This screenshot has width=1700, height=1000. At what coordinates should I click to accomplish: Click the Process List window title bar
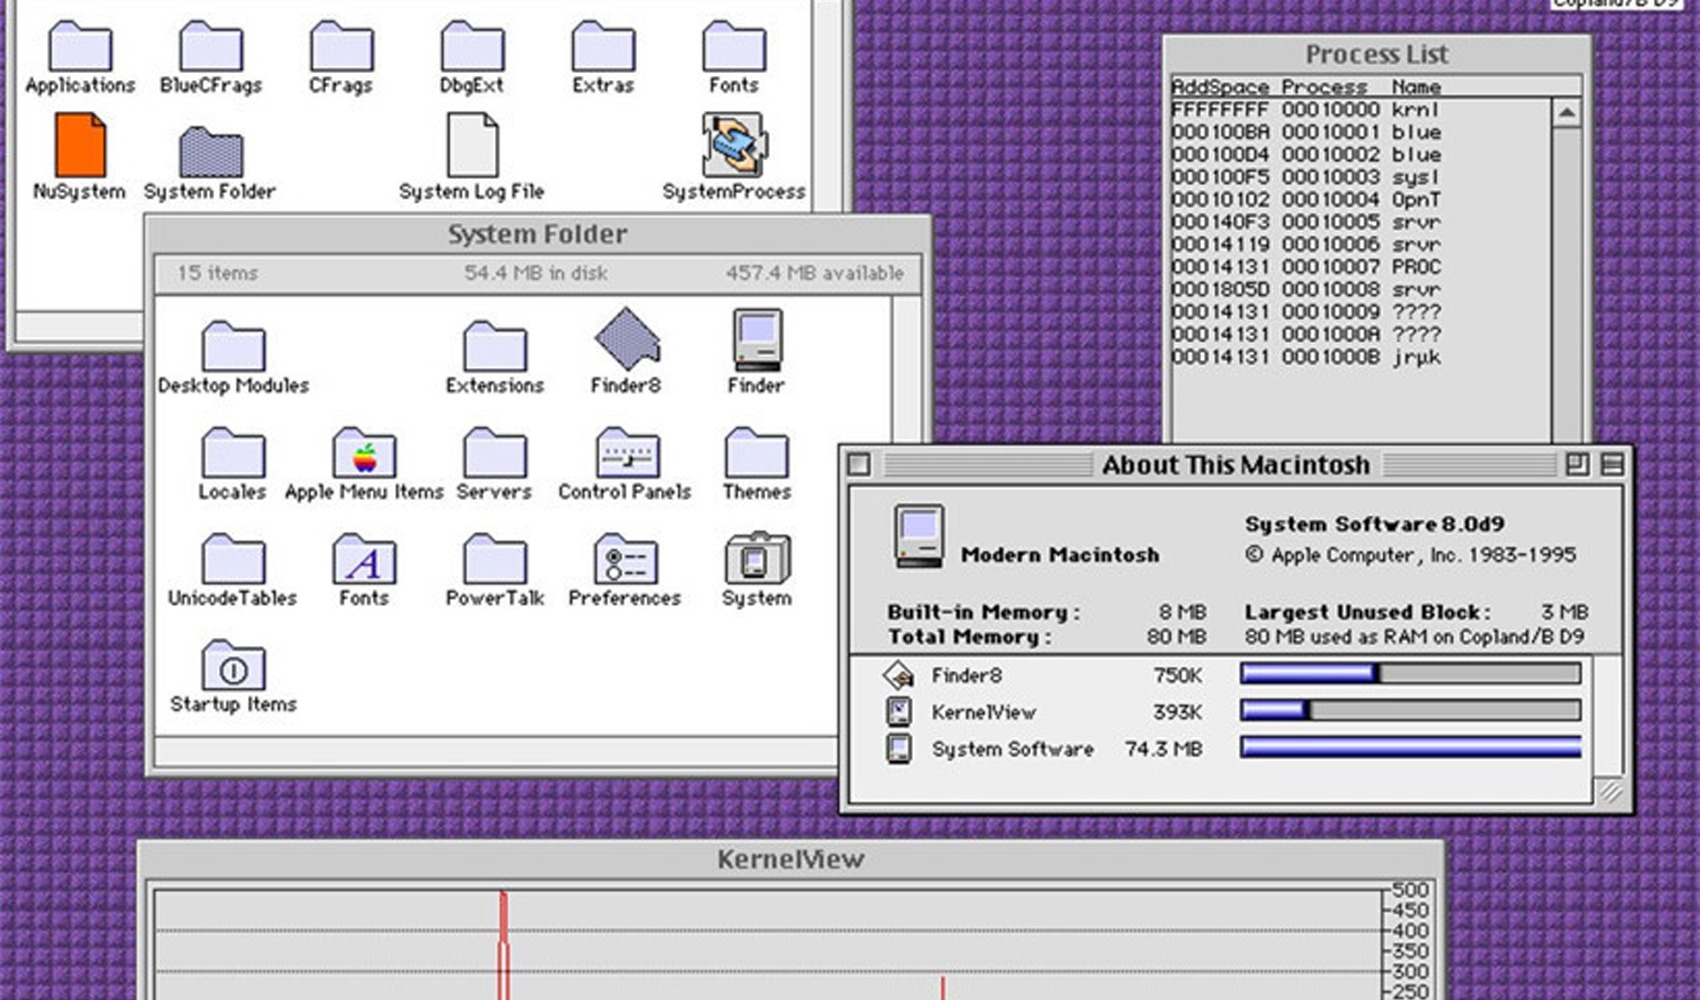click(x=1377, y=54)
